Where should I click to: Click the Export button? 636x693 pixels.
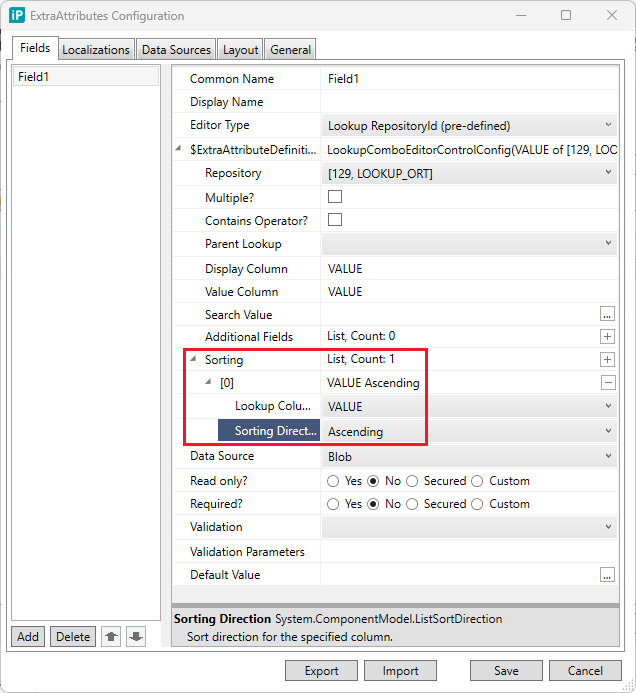tap(321, 671)
